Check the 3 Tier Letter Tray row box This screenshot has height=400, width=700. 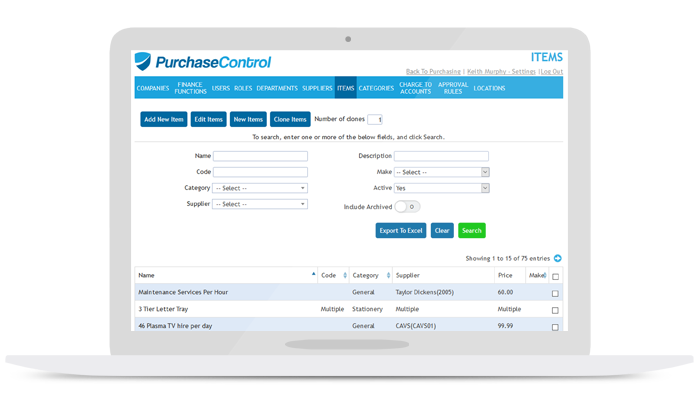555,310
